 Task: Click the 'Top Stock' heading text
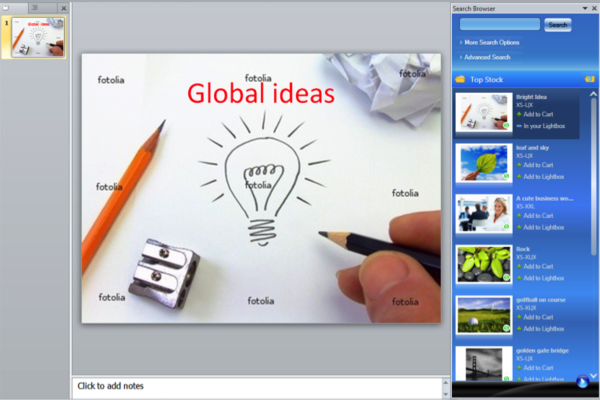tap(486, 80)
